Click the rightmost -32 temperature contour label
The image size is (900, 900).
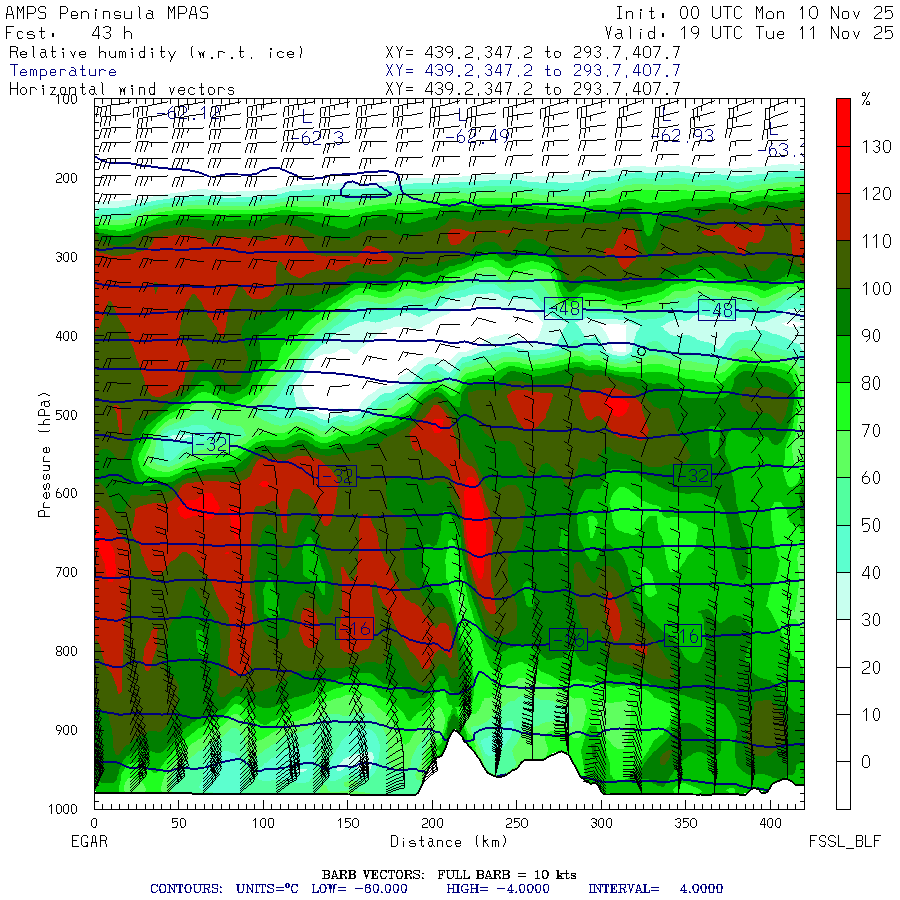[693, 475]
